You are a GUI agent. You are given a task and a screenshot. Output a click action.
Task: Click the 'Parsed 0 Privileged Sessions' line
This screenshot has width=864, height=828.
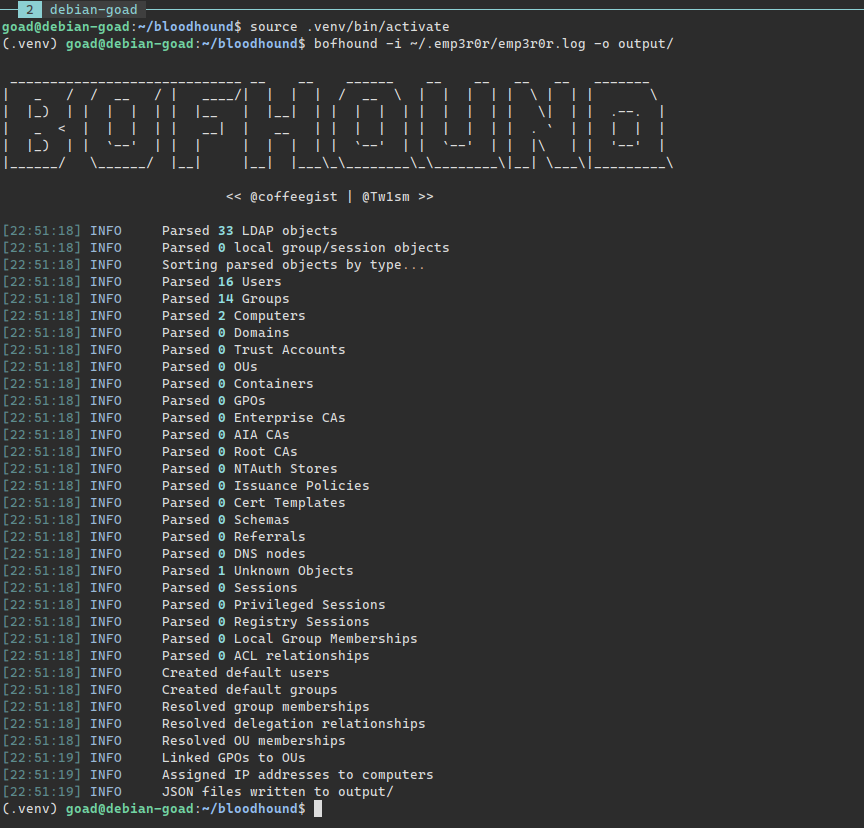(x=273, y=605)
